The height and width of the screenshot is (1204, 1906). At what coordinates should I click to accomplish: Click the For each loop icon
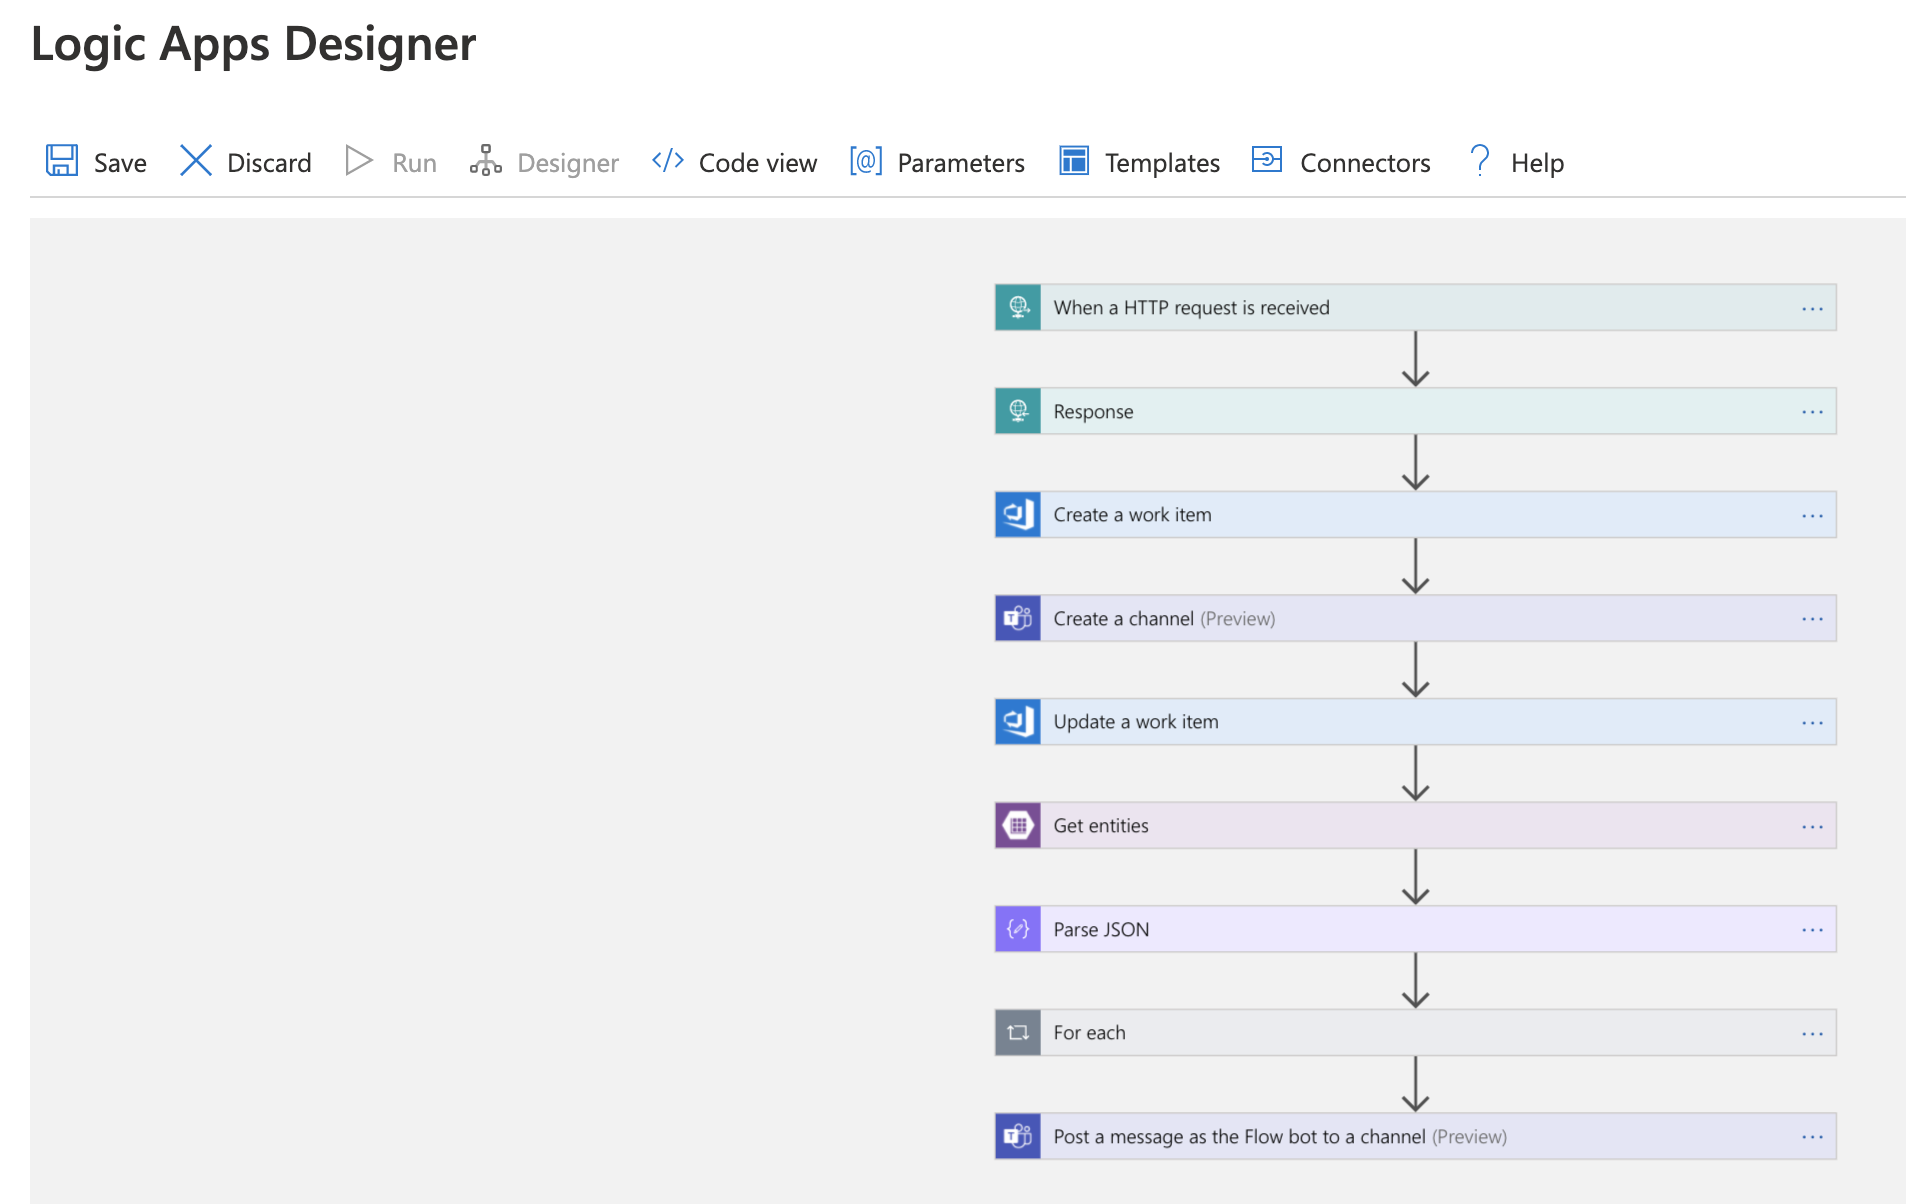(1018, 1033)
